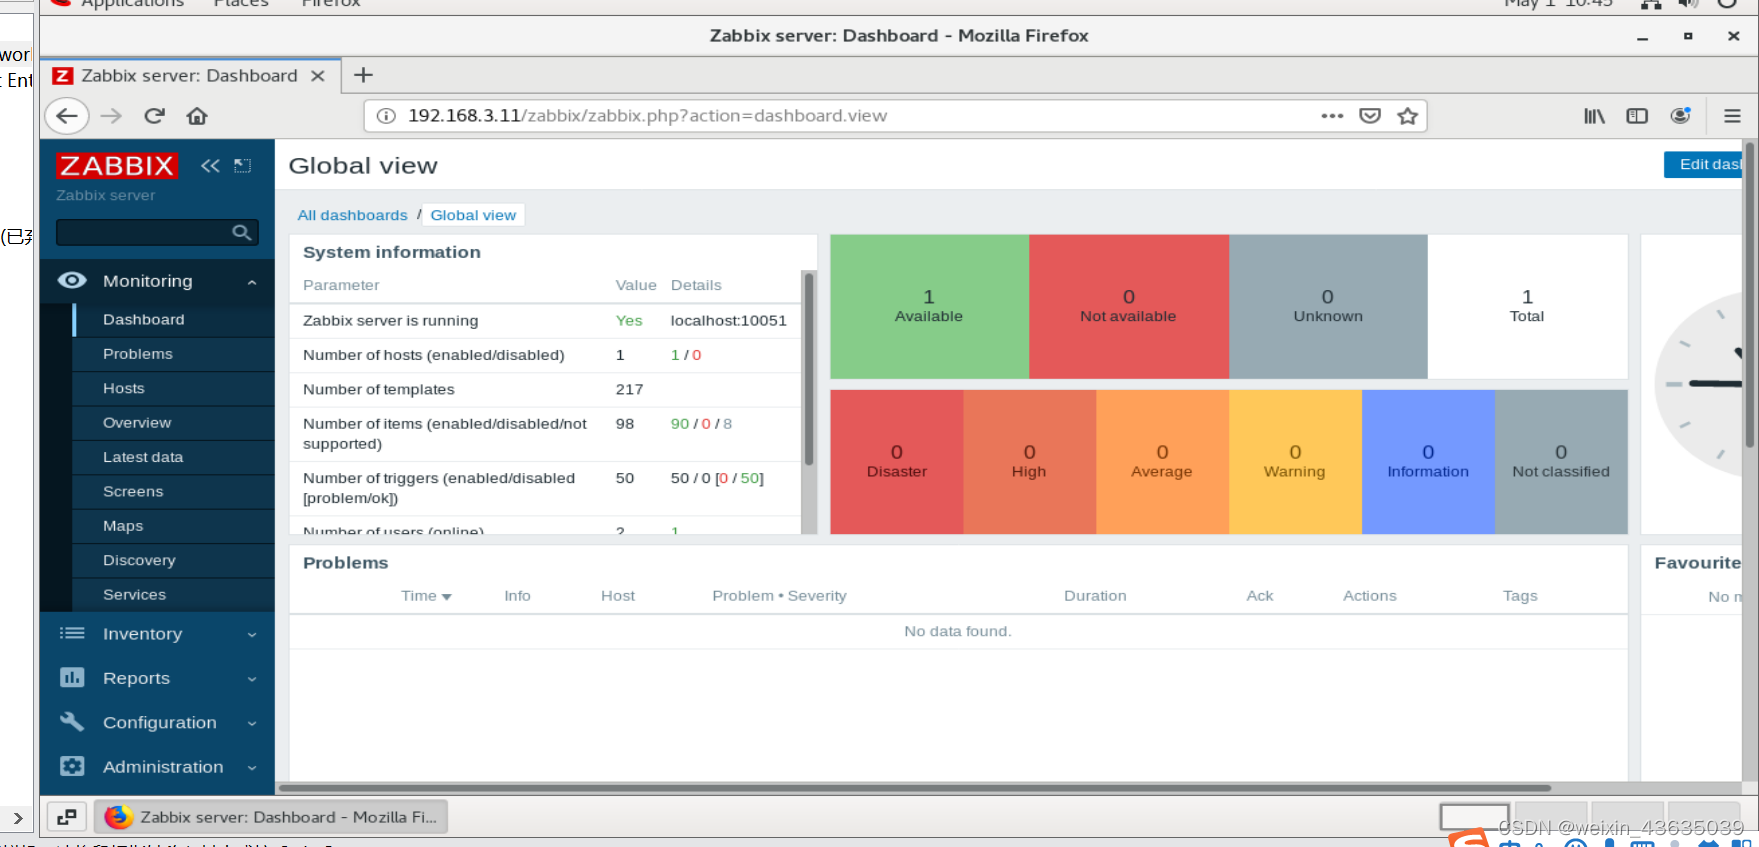Screen dimensions: 1759x847
Task: Click the Total hosts tile
Action: tap(1527, 307)
